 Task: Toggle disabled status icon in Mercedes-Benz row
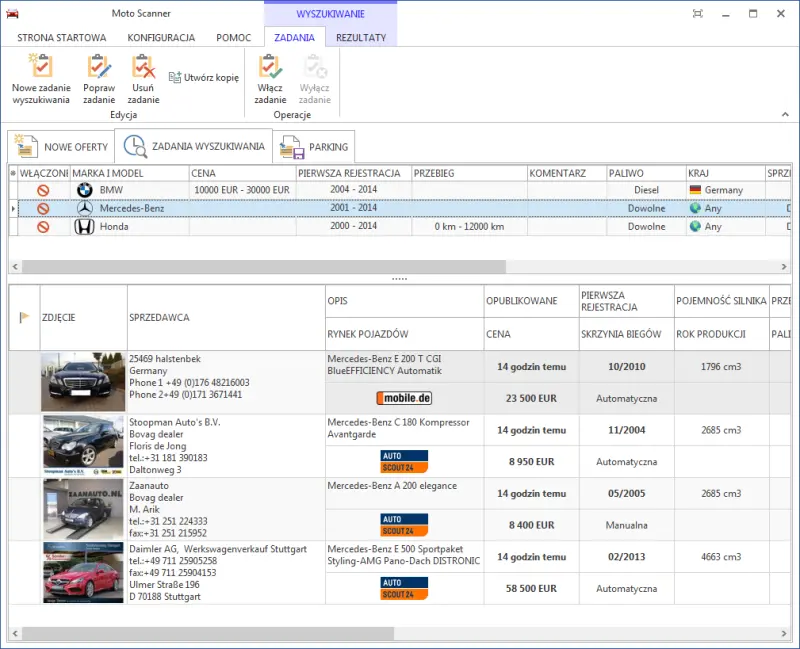click(43, 209)
